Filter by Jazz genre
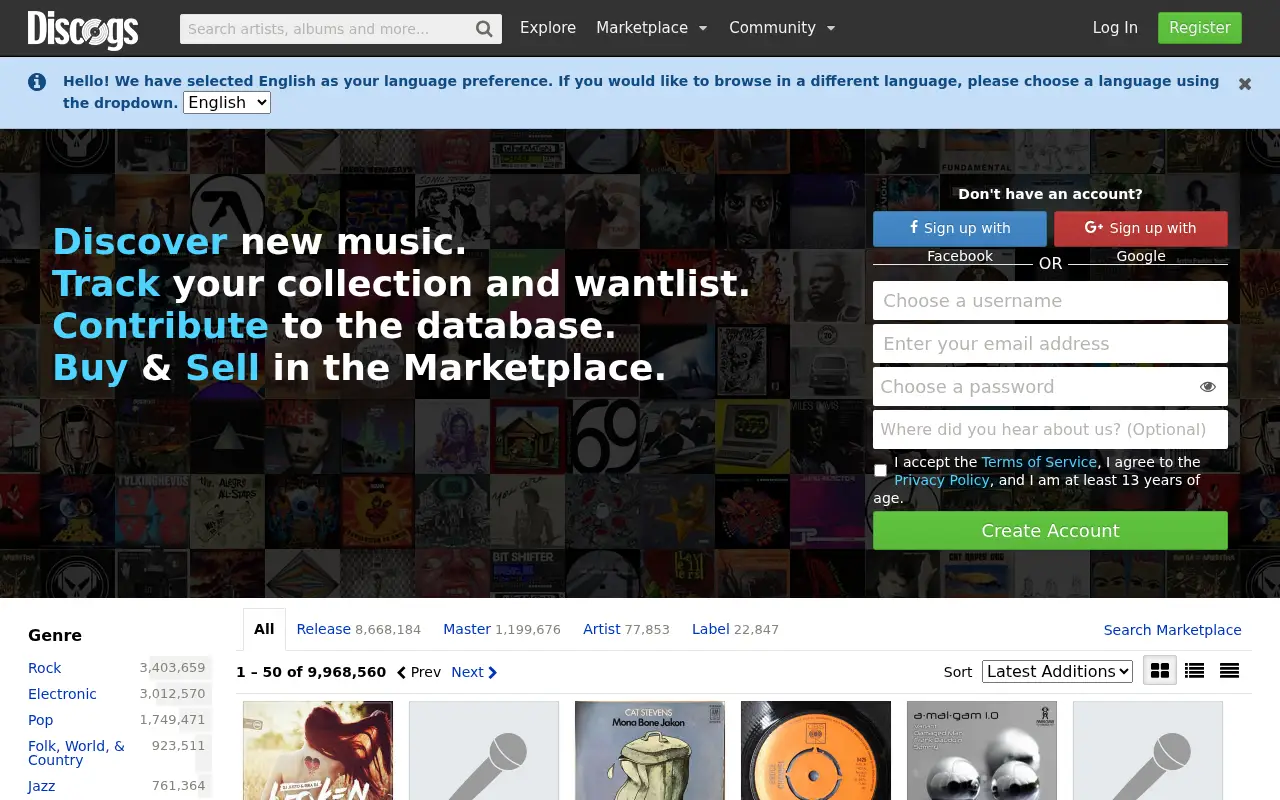This screenshot has width=1280, height=800. click(x=42, y=786)
